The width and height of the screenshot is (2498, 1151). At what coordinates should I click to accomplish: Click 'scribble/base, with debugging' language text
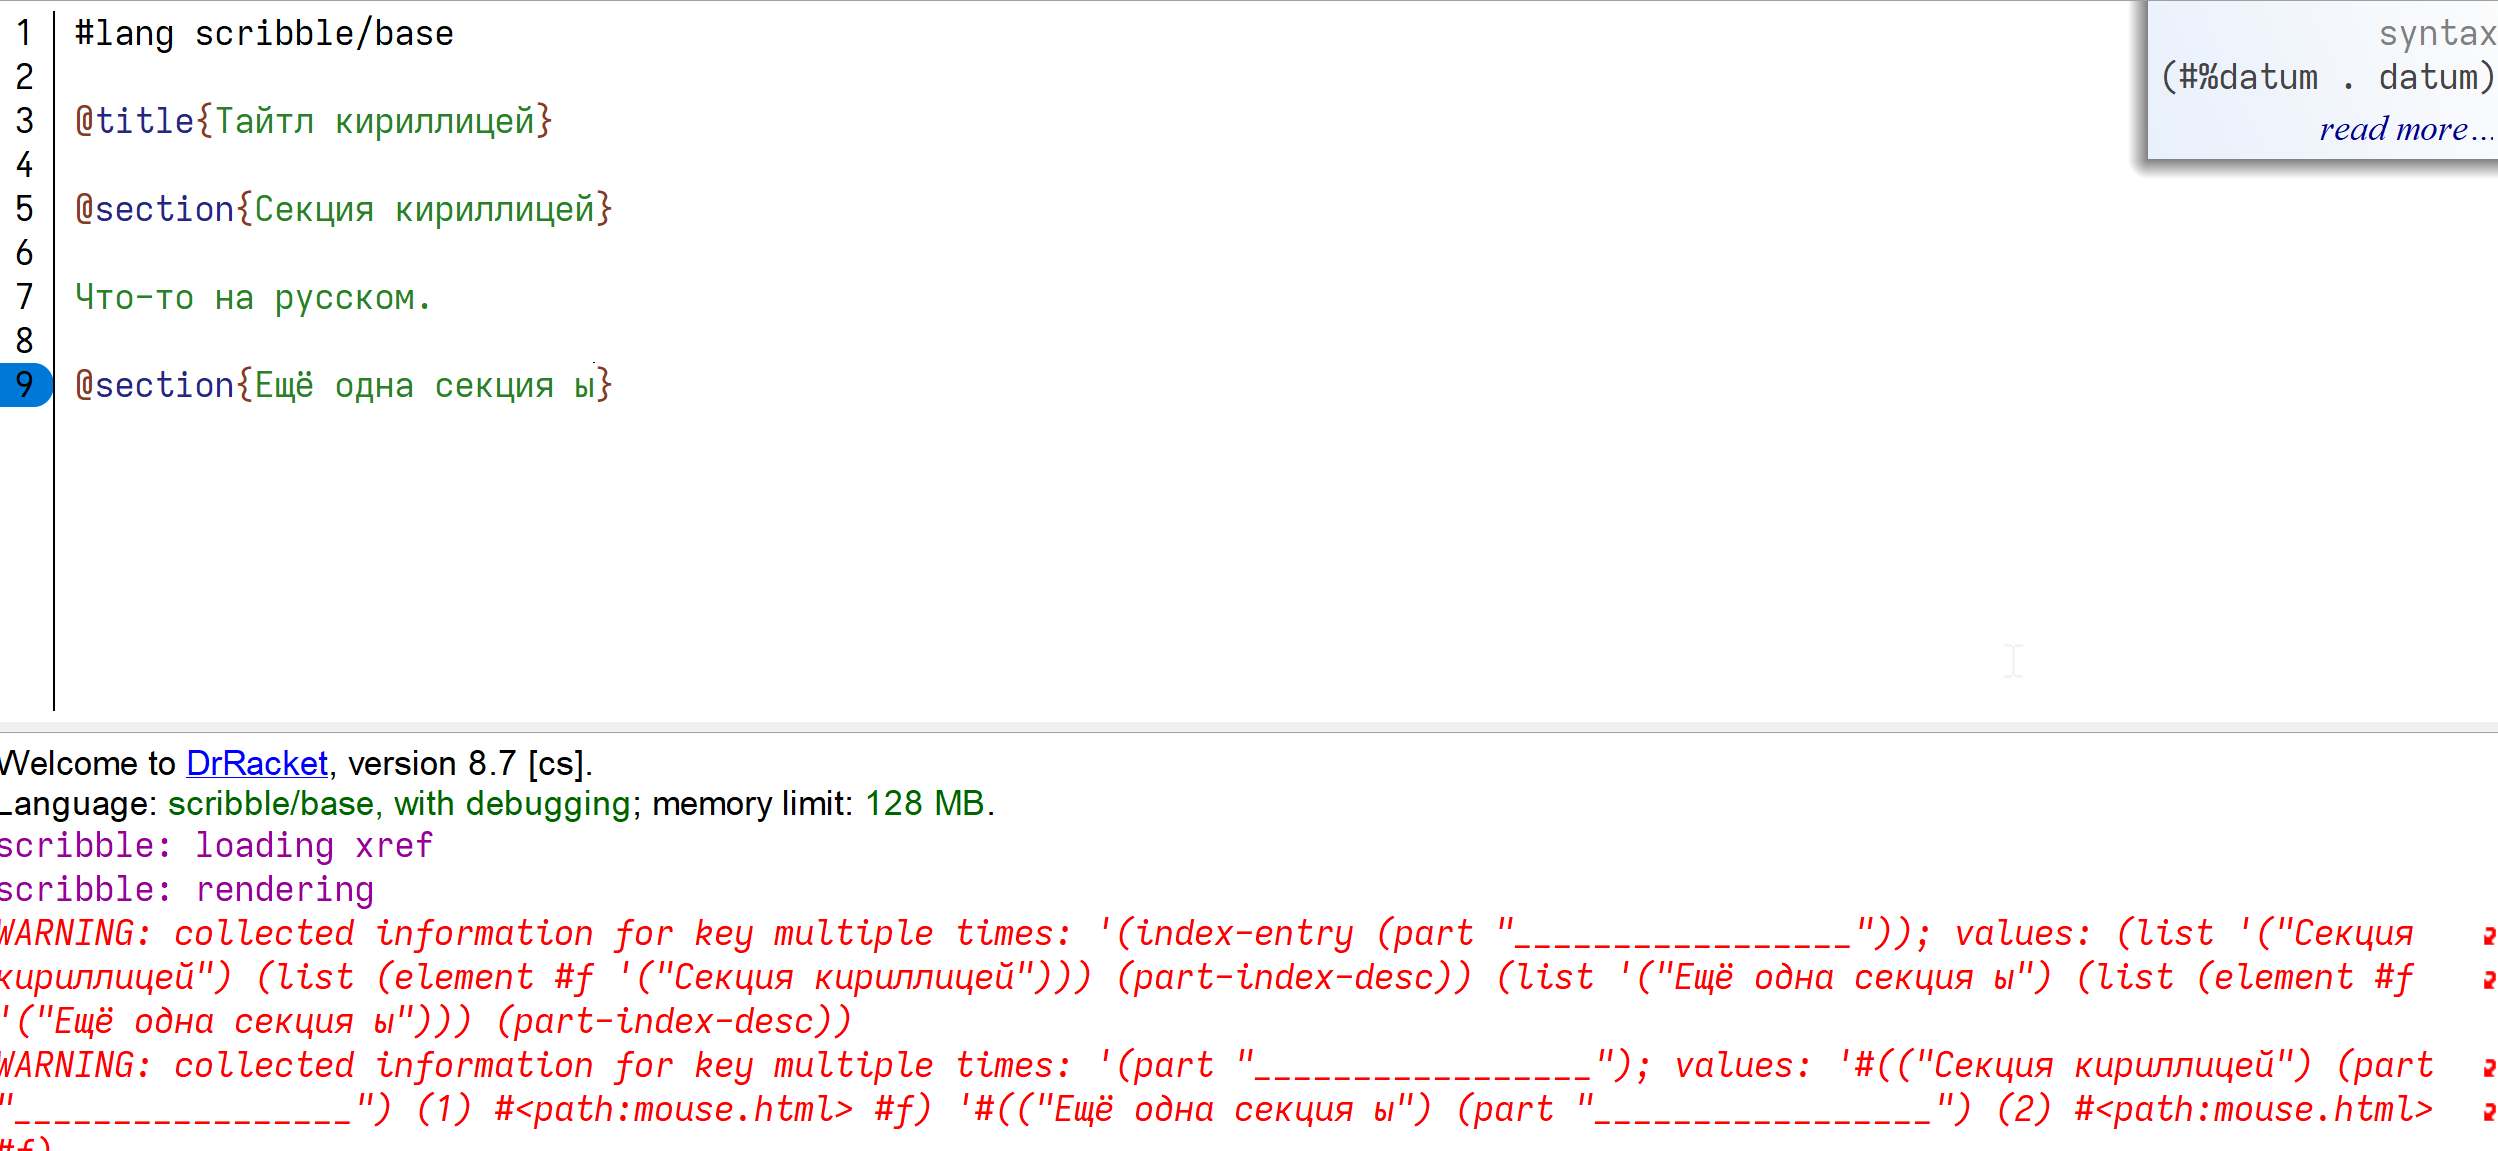coord(399,804)
